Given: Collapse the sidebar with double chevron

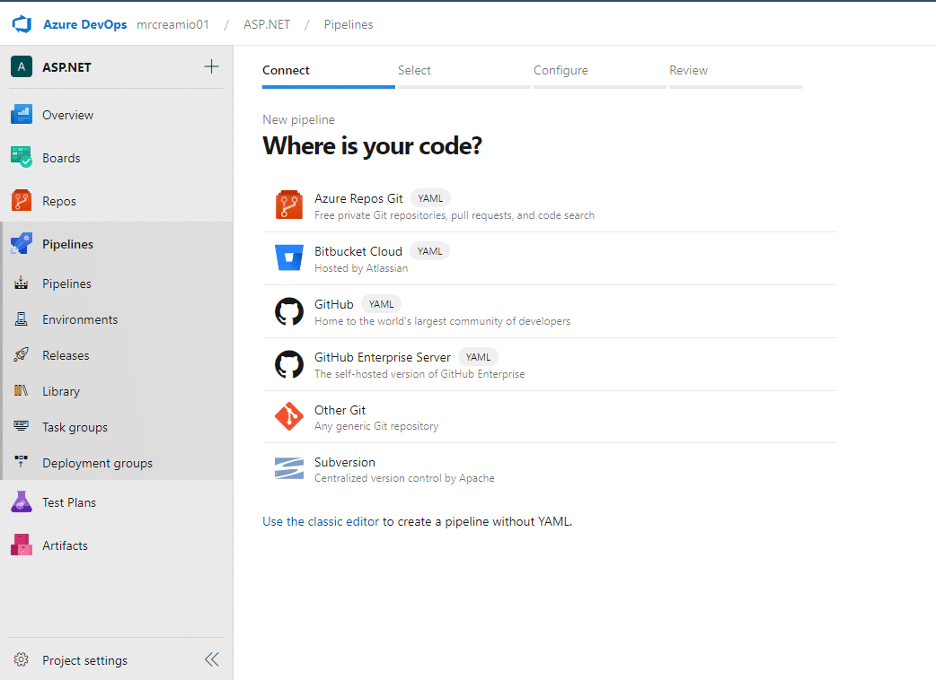Looking at the screenshot, I should pyautogui.click(x=212, y=660).
